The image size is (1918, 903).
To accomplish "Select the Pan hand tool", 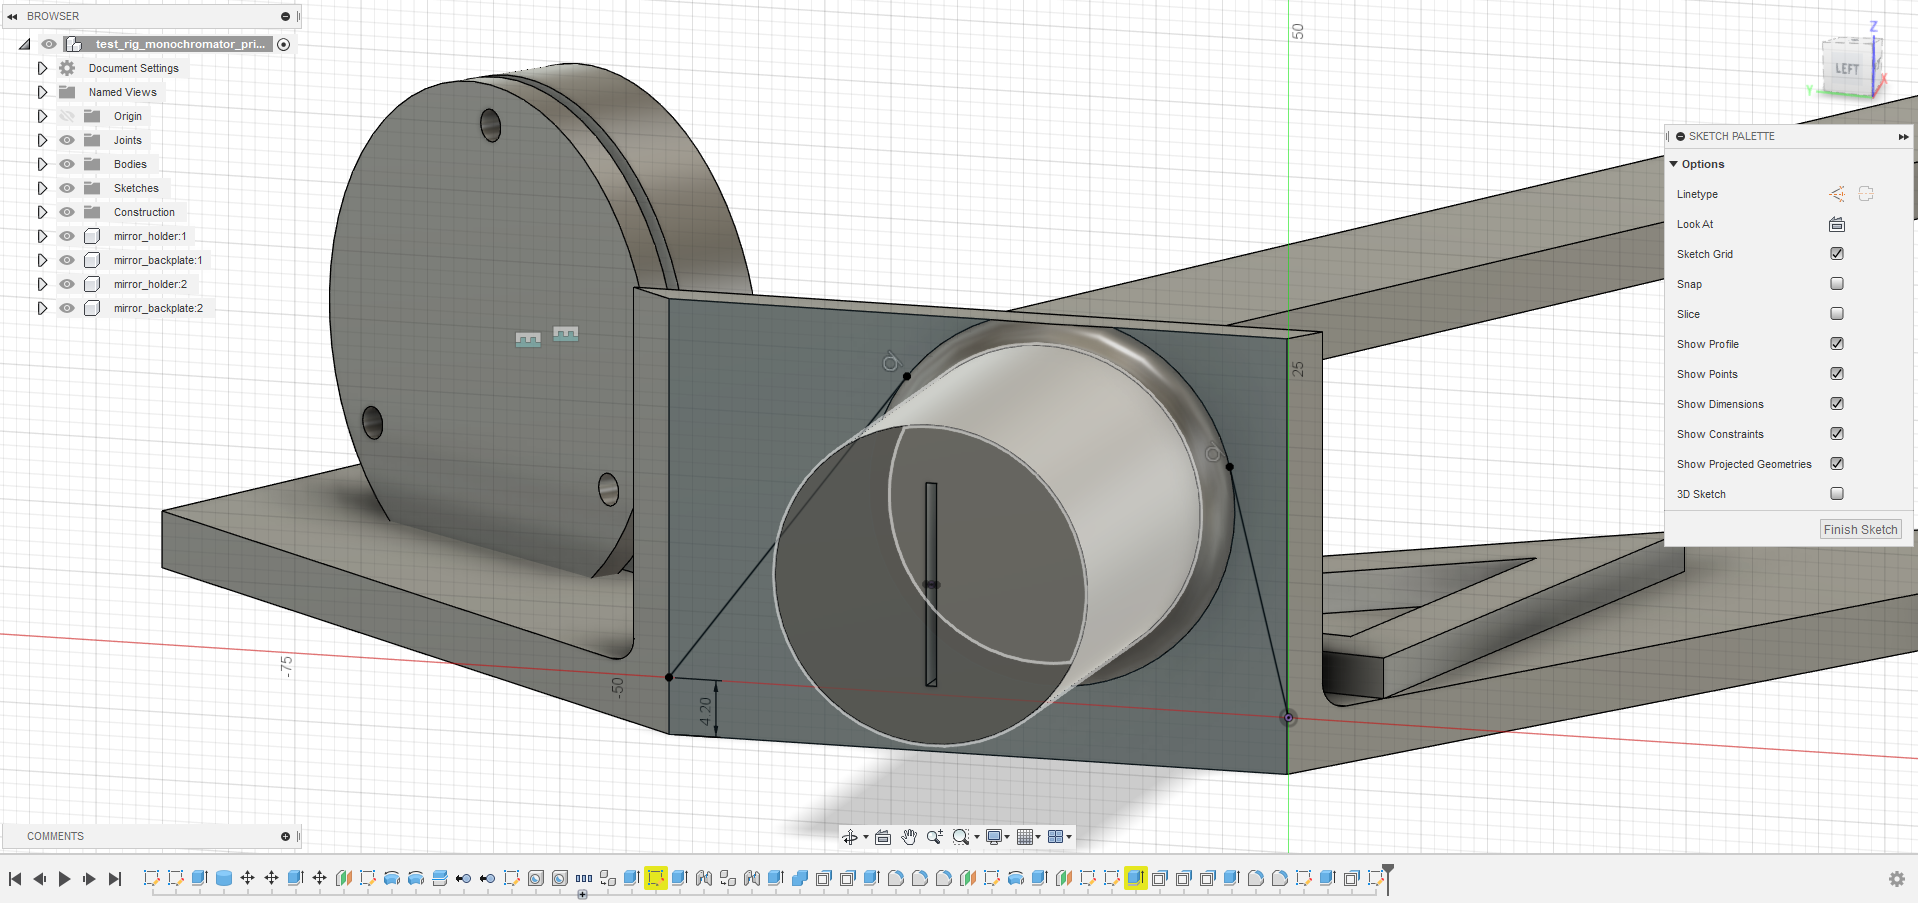I will 908,837.
